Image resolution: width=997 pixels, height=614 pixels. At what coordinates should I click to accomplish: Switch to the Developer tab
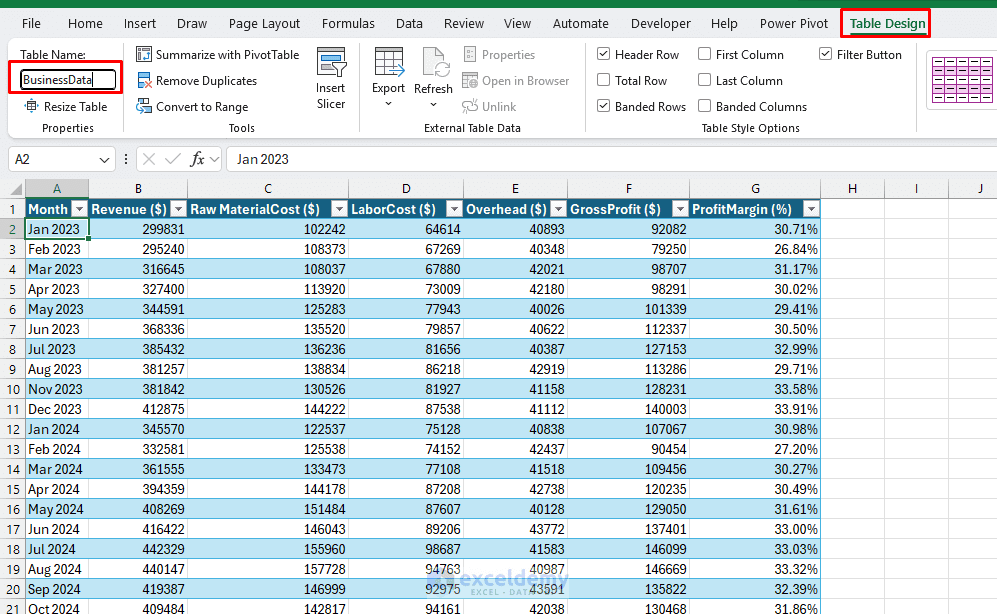(x=661, y=24)
